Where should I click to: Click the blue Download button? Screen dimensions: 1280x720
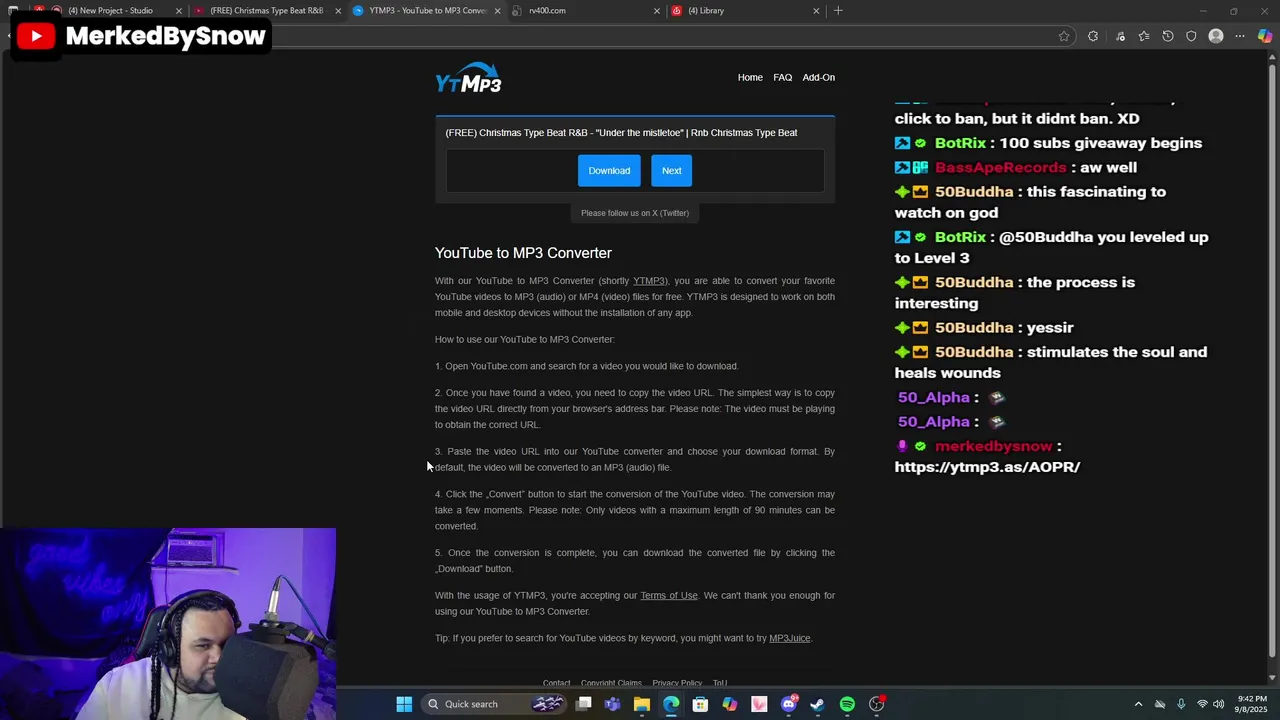[x=609, y=170]
